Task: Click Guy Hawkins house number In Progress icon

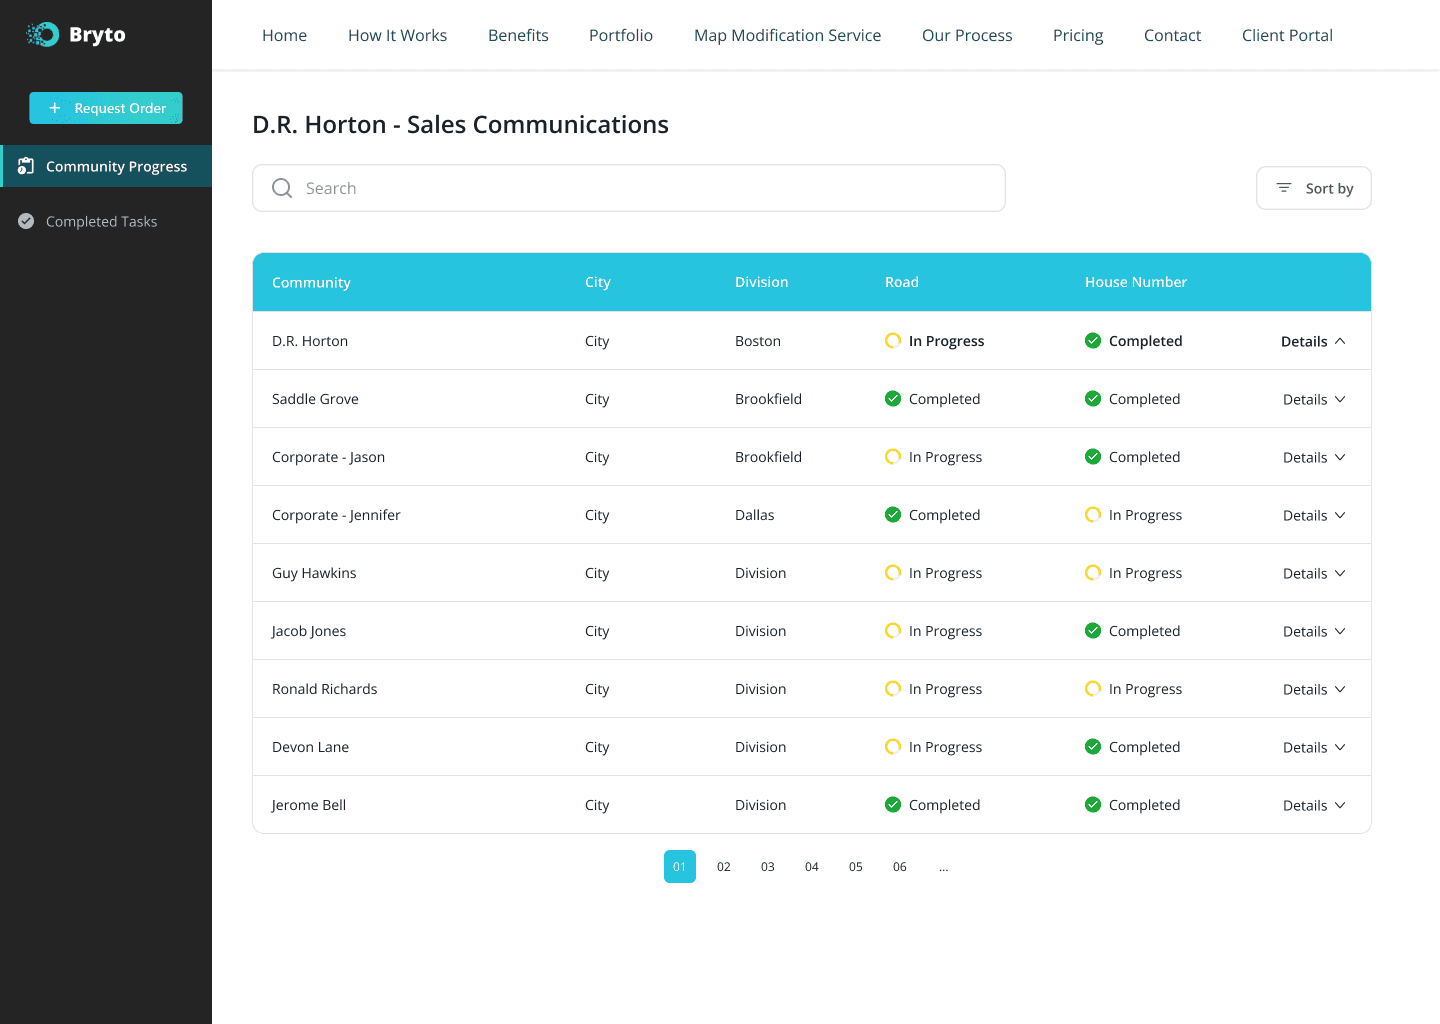Action: (1093, 573)
